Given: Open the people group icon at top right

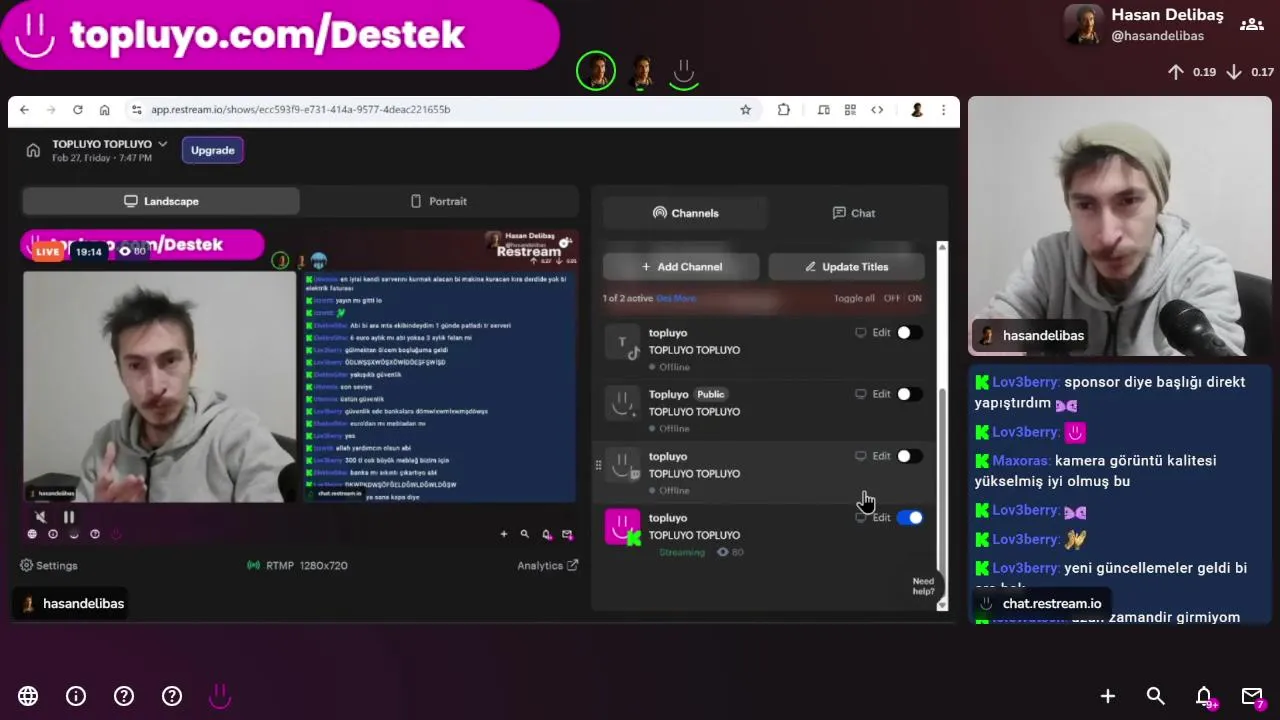Looking at the screenshot, I should (1251, 24).
